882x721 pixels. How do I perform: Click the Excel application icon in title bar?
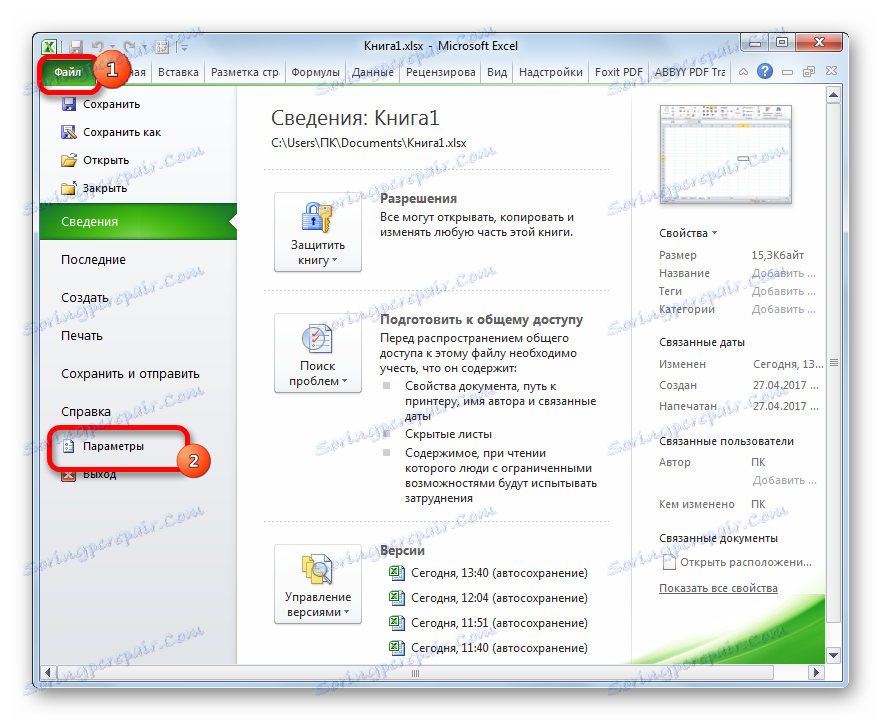(50, 47)
